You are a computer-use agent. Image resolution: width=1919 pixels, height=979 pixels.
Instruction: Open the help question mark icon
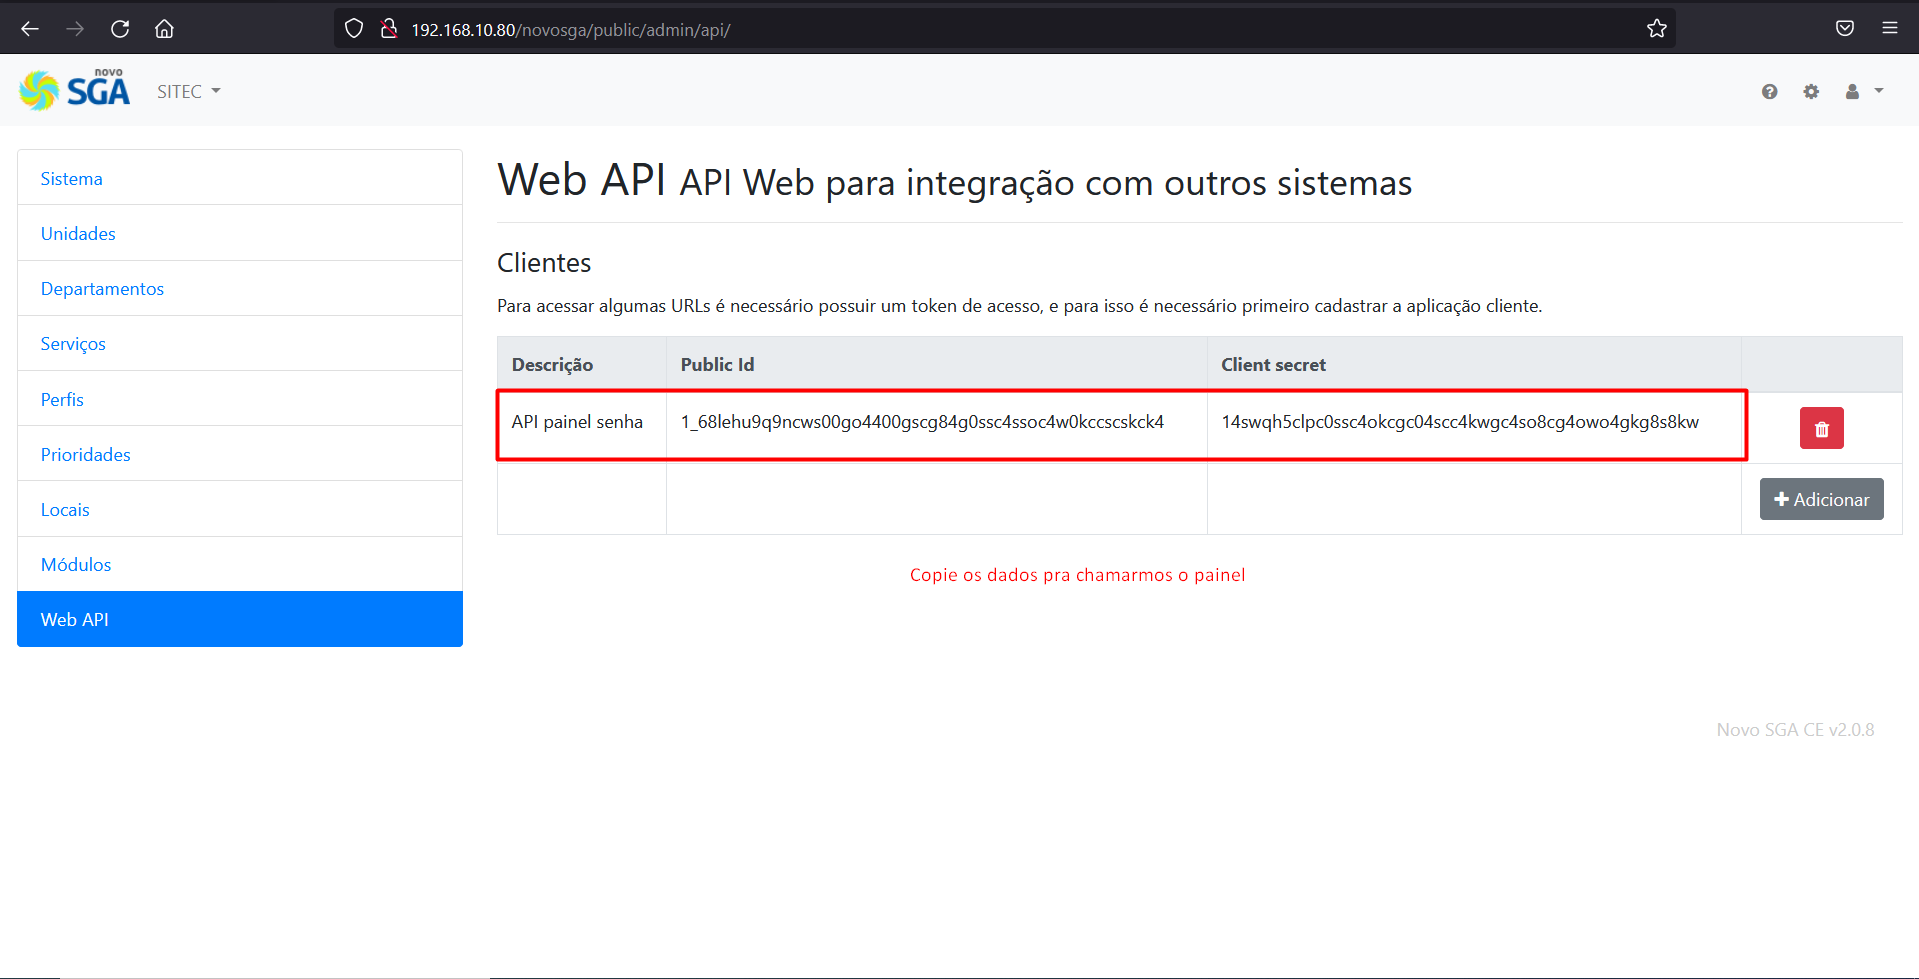tap(1769, 92)
